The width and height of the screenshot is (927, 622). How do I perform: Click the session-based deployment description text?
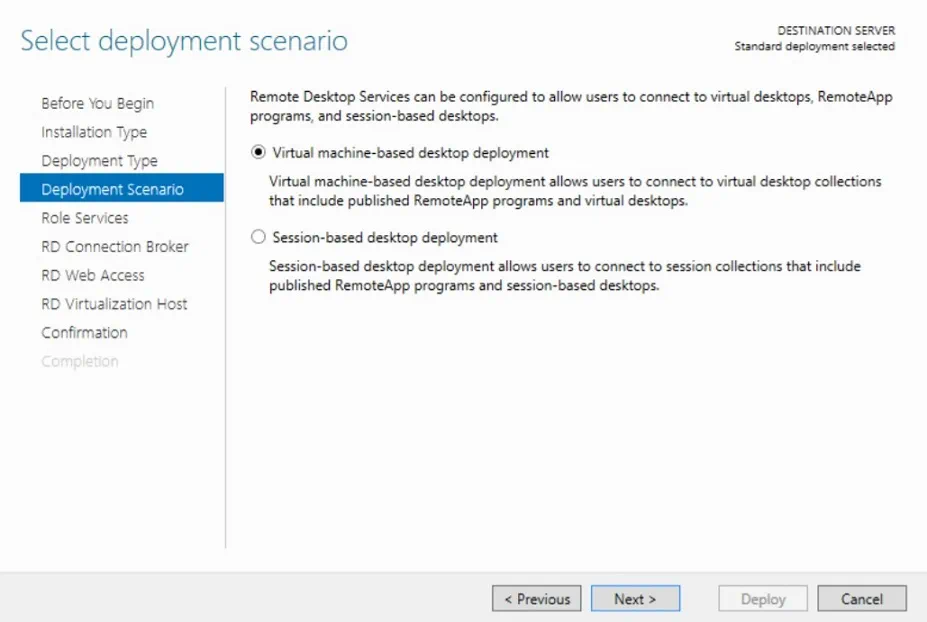[565, 276]
